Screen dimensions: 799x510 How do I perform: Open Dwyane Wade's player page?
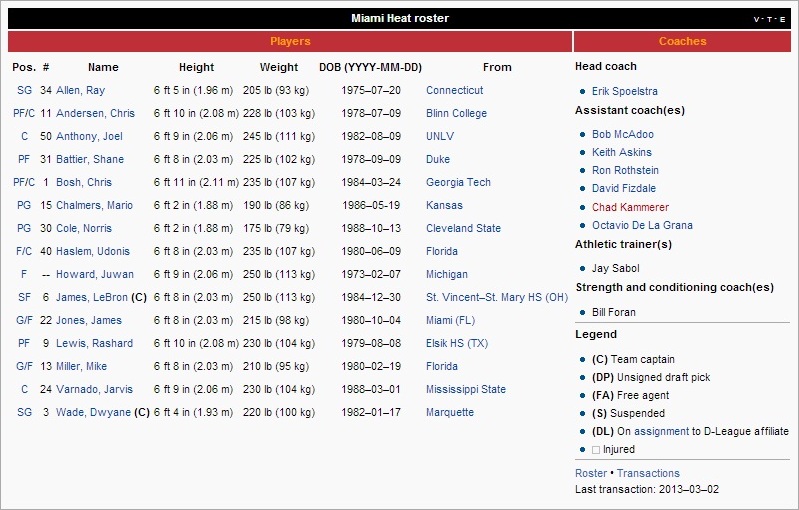coord(93,412)
